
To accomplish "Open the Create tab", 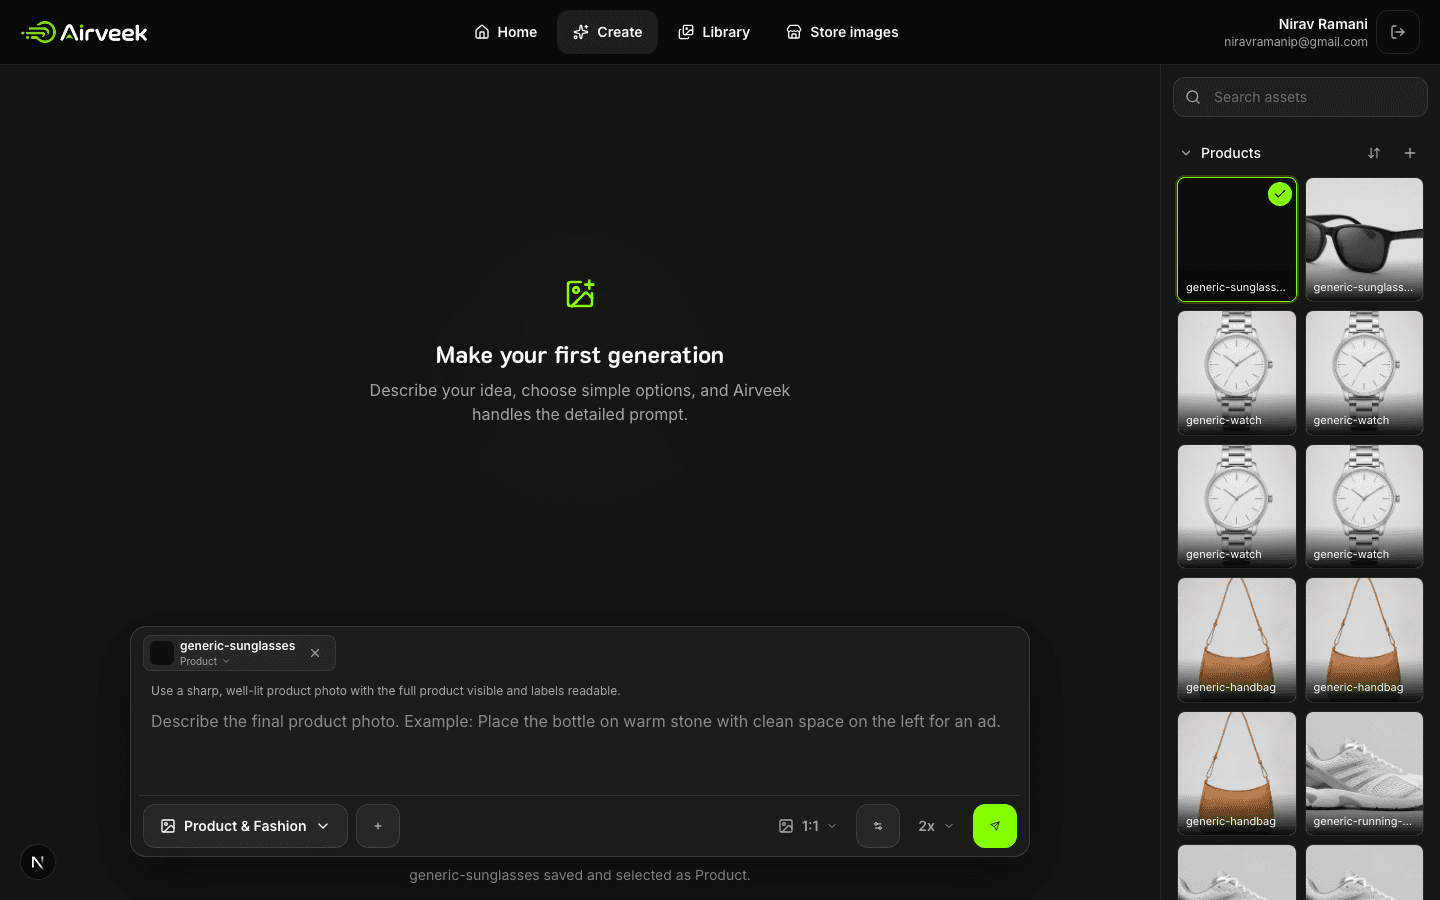I will (607, 32).
